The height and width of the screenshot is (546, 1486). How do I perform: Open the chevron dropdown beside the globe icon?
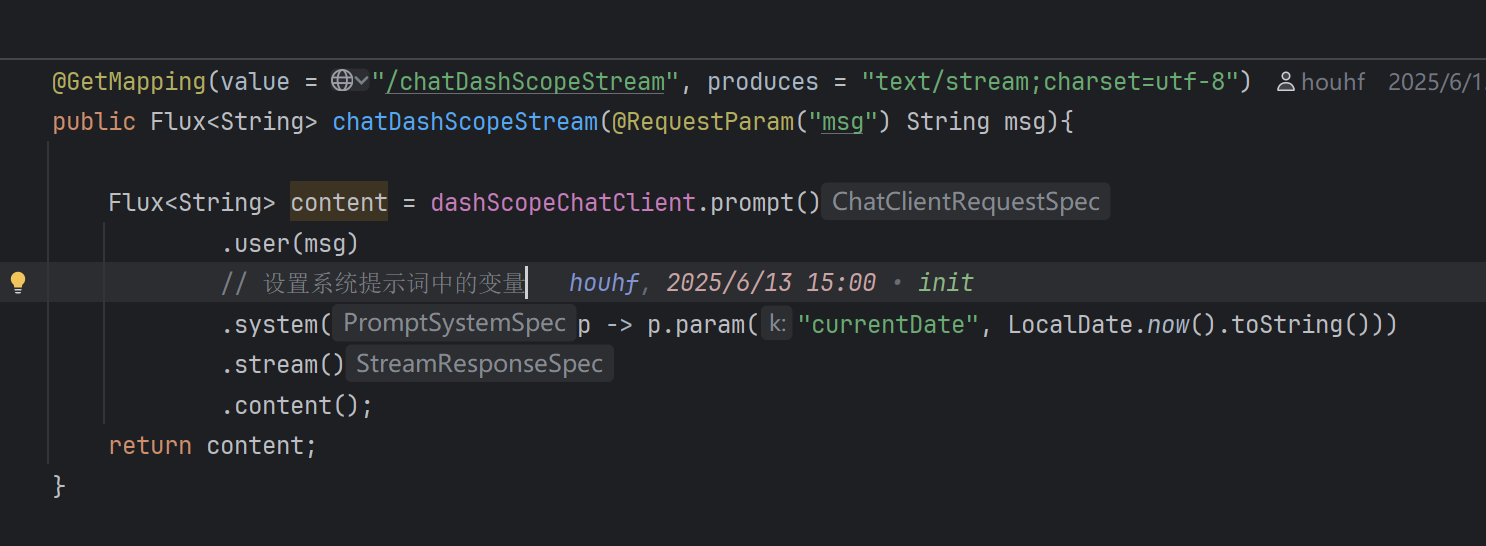click(x=361, y=81)
